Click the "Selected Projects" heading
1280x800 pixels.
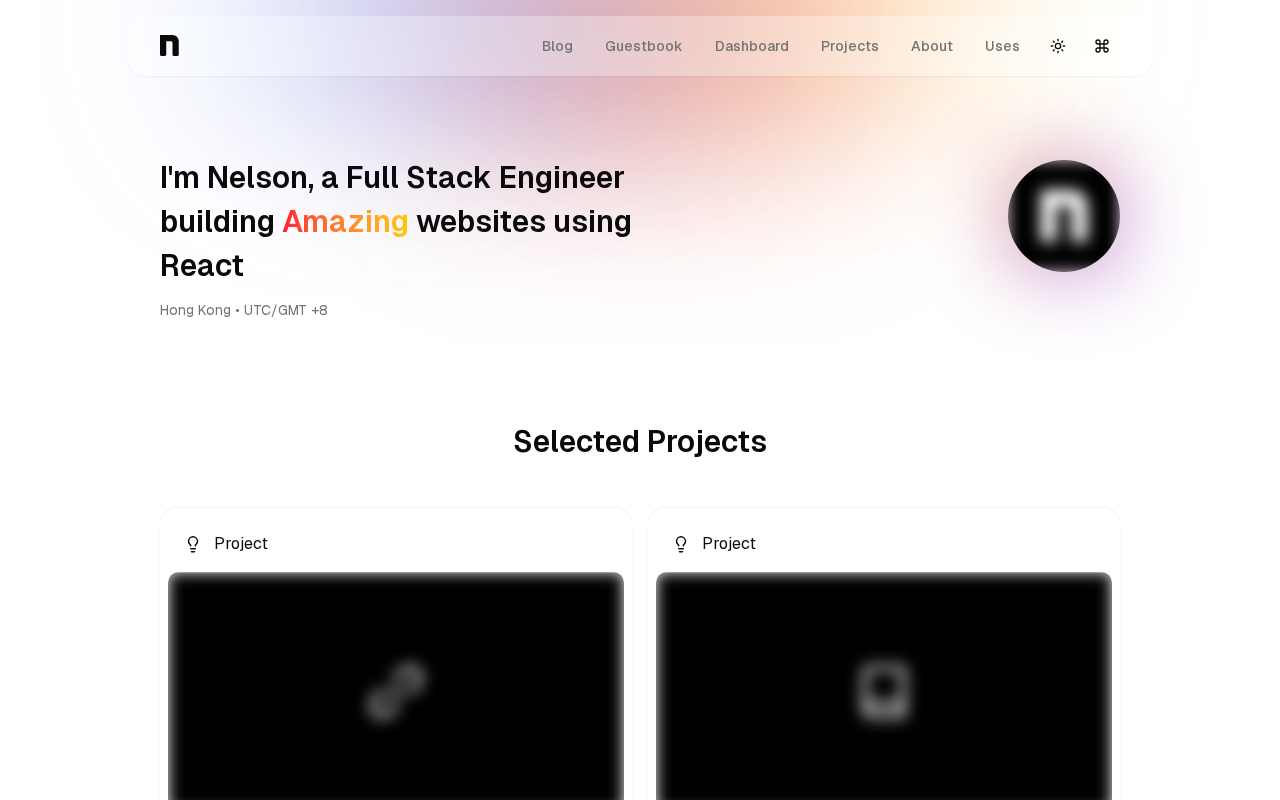[x=640, y=442]
